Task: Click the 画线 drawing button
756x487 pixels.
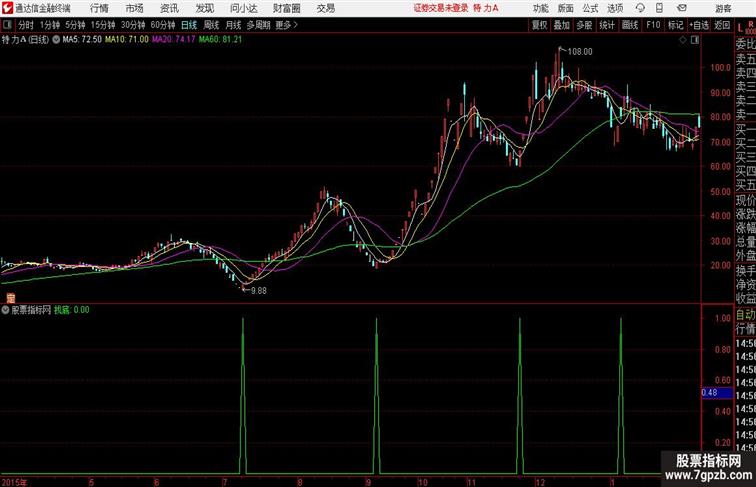Action: click(x=630, y=25)
